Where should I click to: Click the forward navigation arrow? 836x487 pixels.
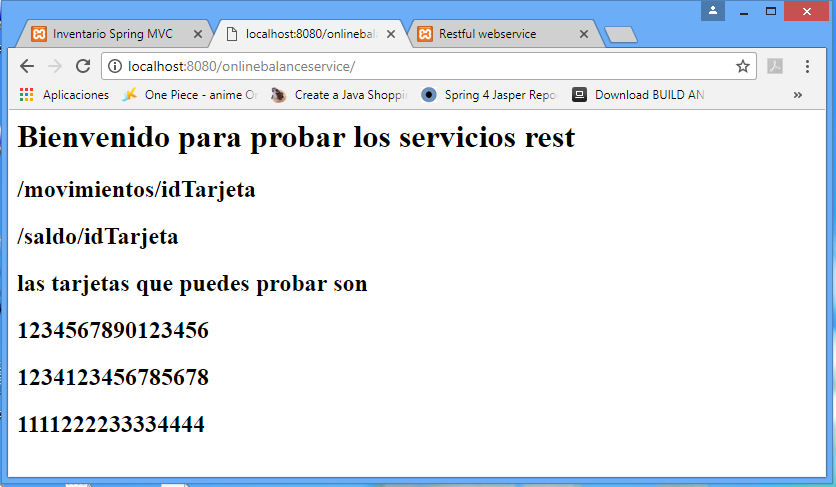pos(55,66)
